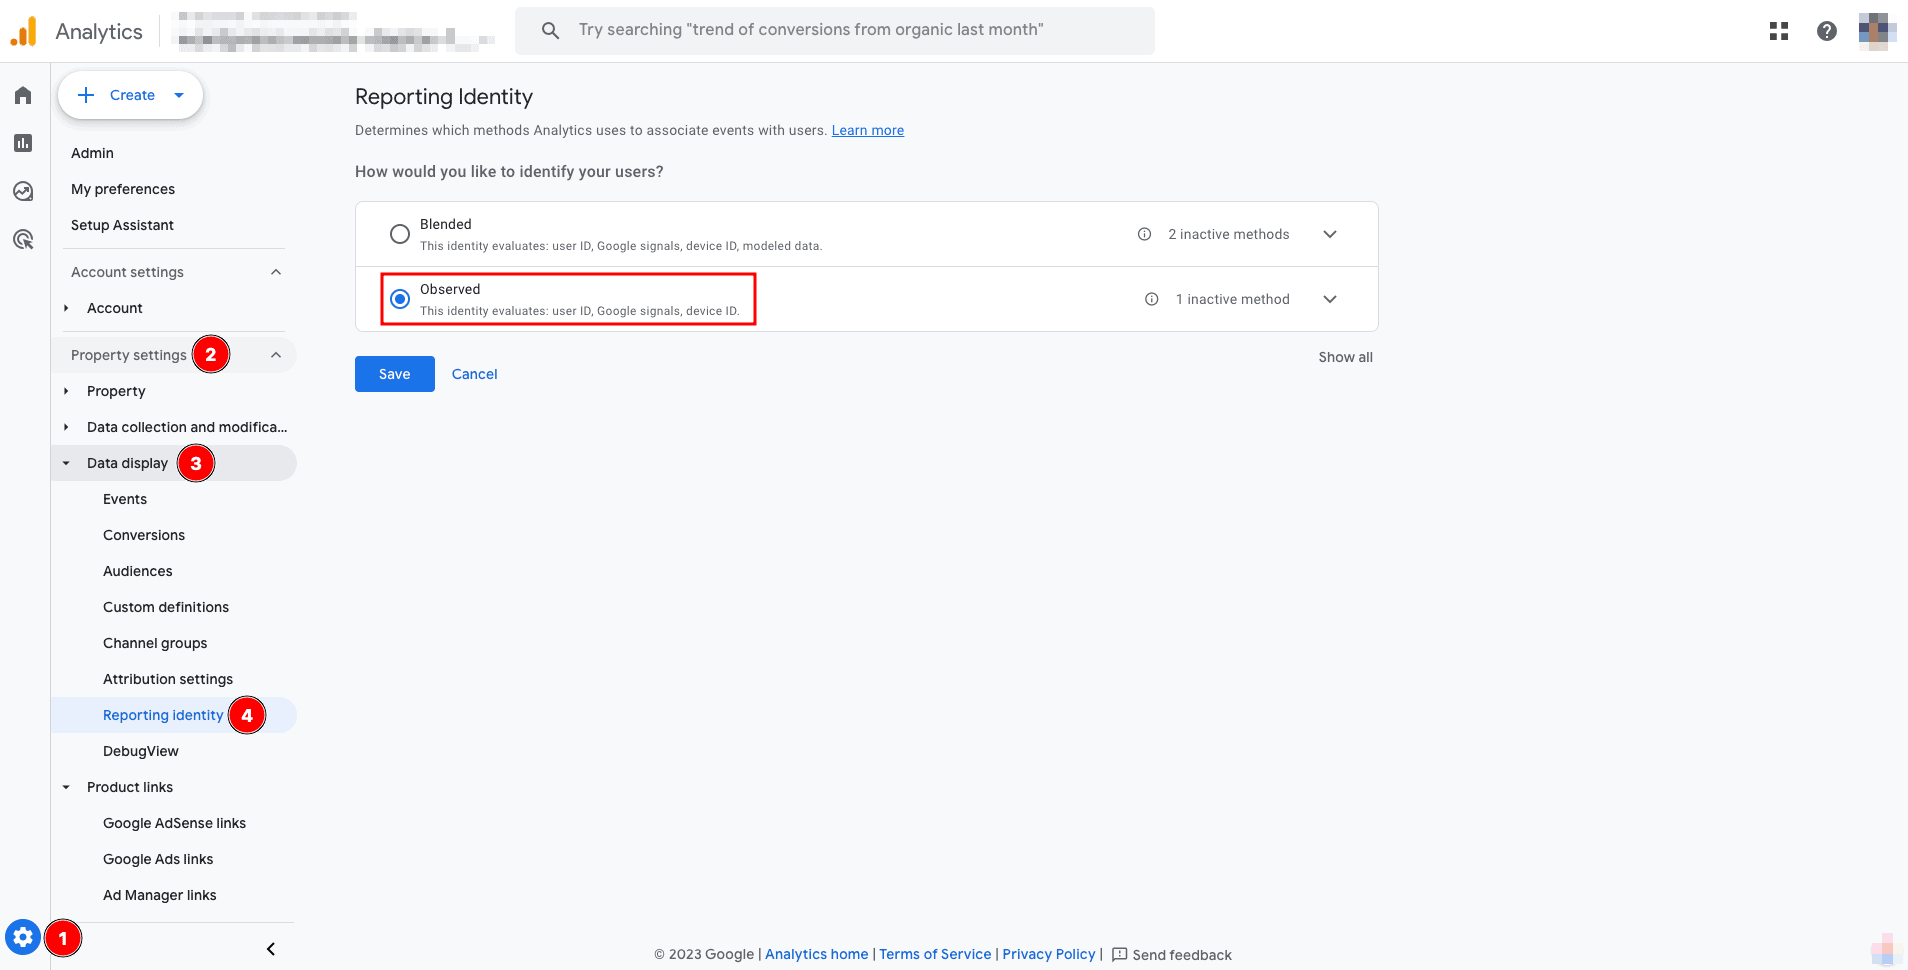Collapse the Account settings section

pos(276,272)
